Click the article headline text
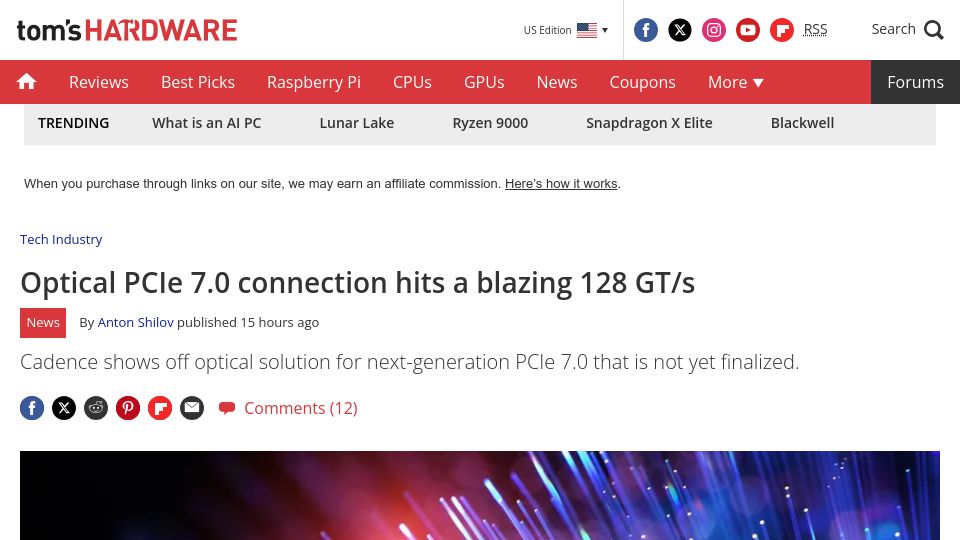 coord(358,283)
